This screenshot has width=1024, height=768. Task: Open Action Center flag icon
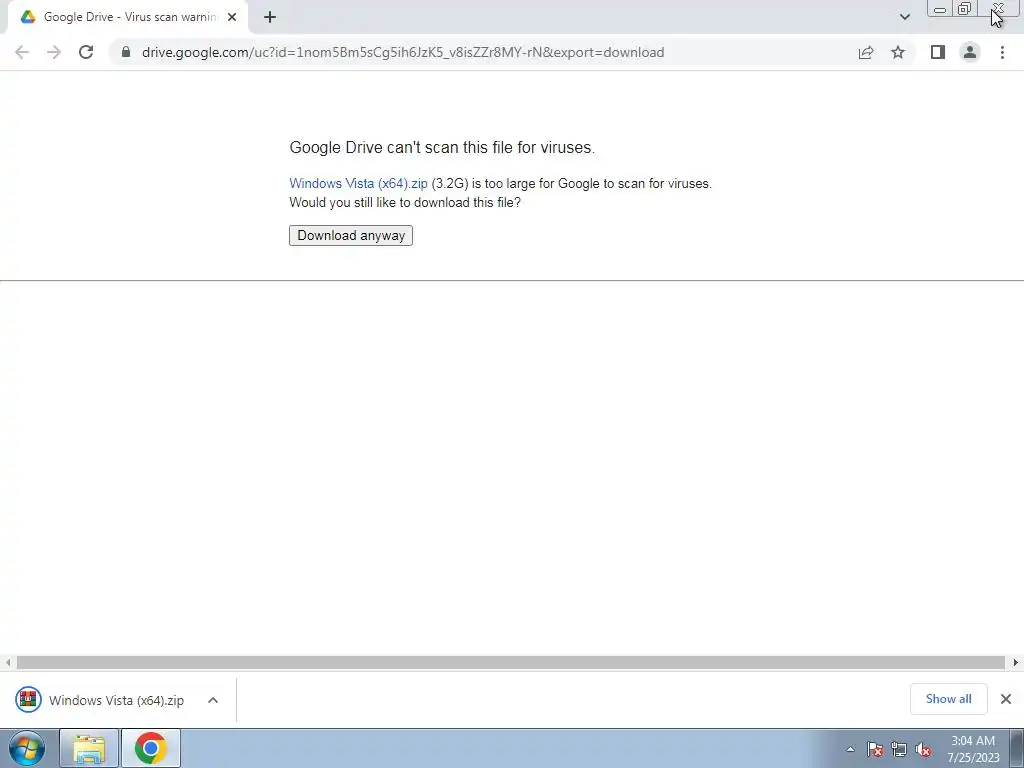875,749
